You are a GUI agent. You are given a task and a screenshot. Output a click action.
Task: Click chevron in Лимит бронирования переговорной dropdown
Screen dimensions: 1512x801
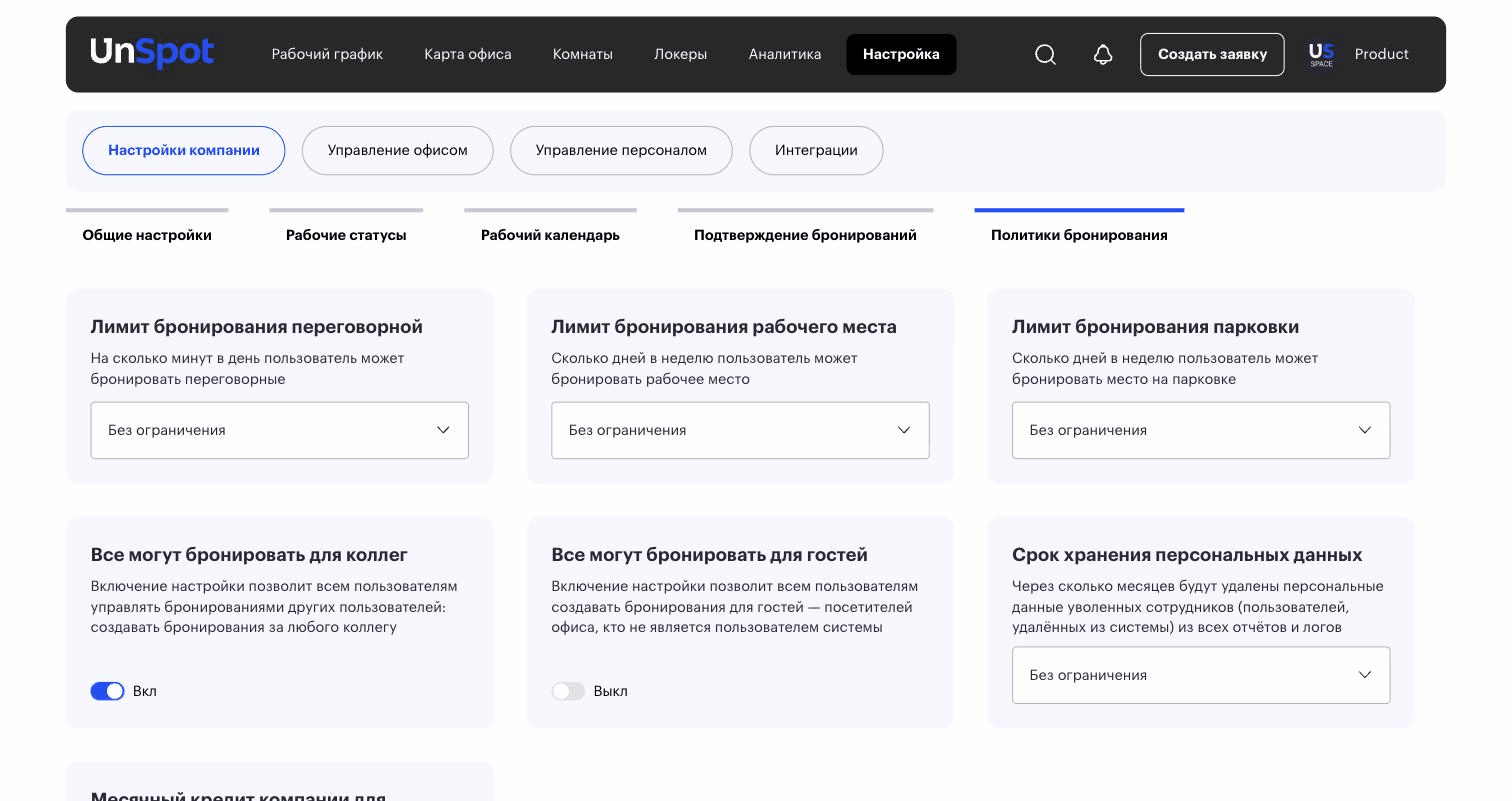click(443, 430)
